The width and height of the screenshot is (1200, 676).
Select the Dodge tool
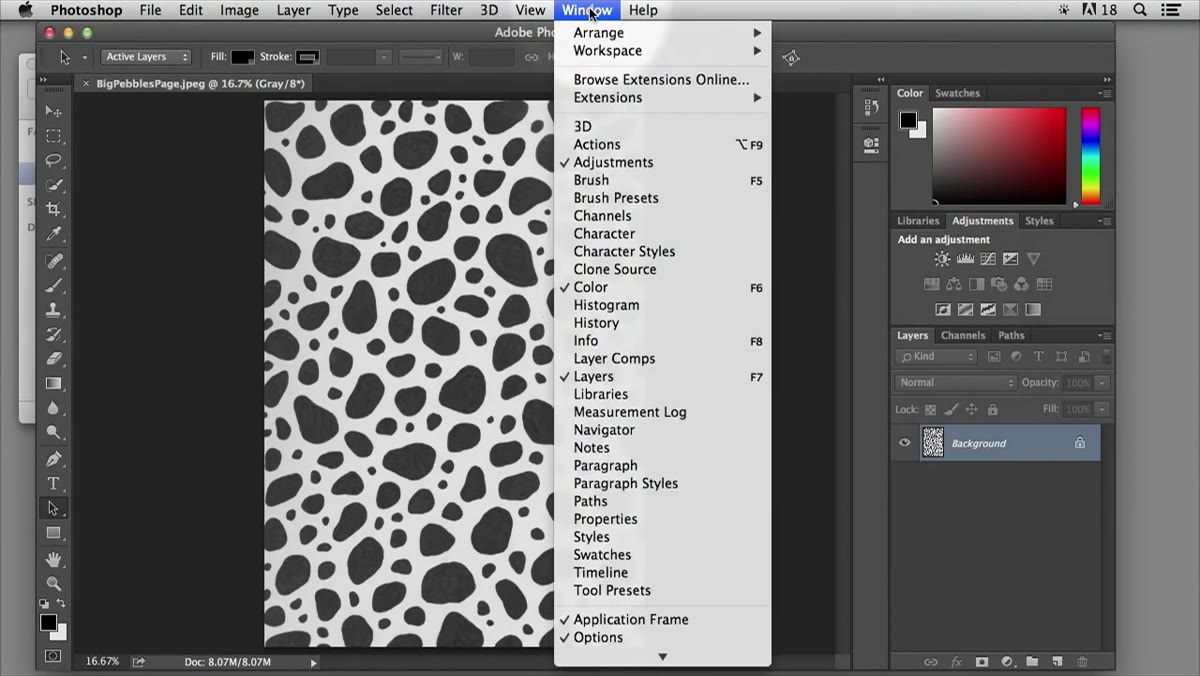[54, 433]
